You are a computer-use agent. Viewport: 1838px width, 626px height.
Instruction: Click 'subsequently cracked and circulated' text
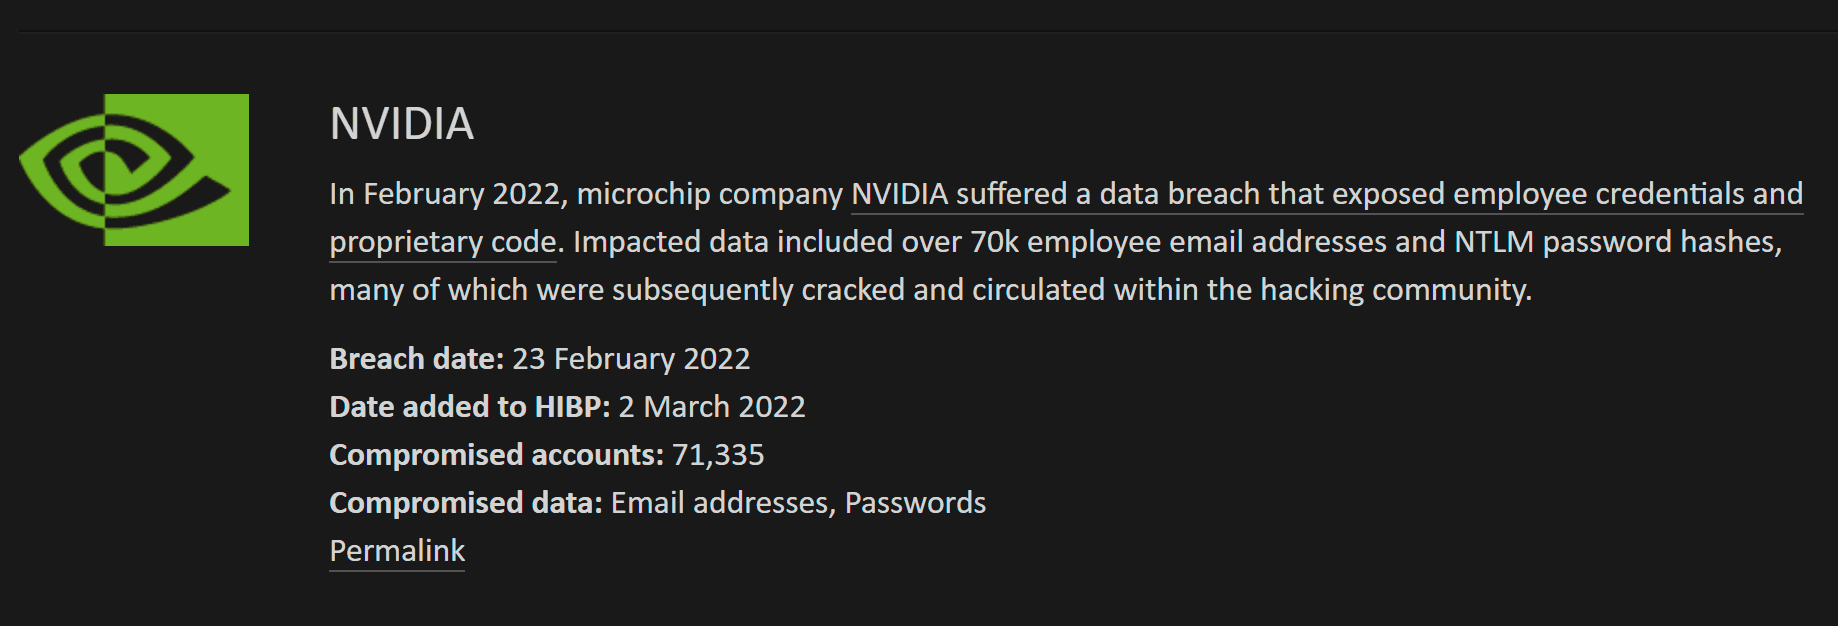(x=859, y=290)
